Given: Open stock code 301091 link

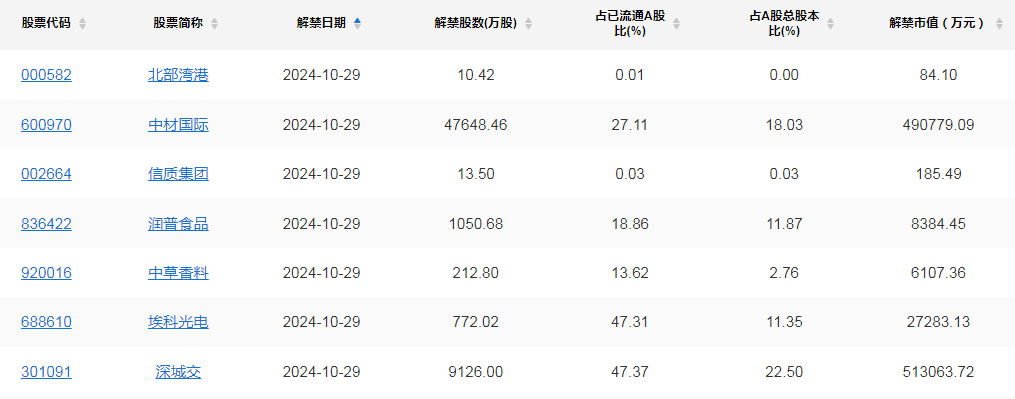Looking at the screenshot, I should [47, 372].
